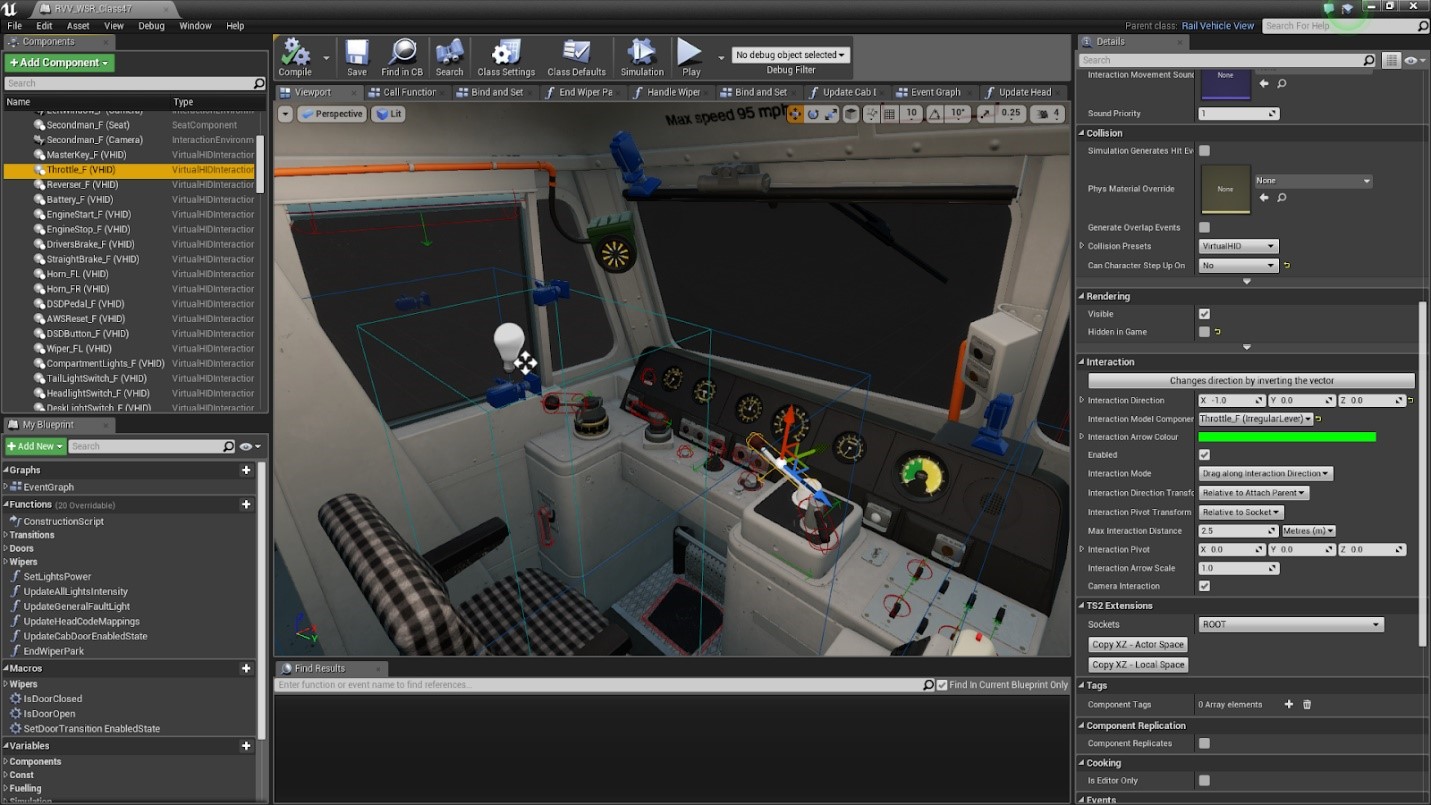
Task: Open the Window menu
Action: 195,26
